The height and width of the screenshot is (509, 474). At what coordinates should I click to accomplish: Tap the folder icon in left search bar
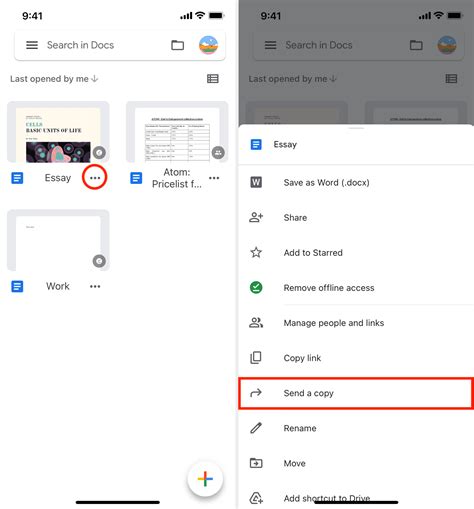(x=177, y=45)
